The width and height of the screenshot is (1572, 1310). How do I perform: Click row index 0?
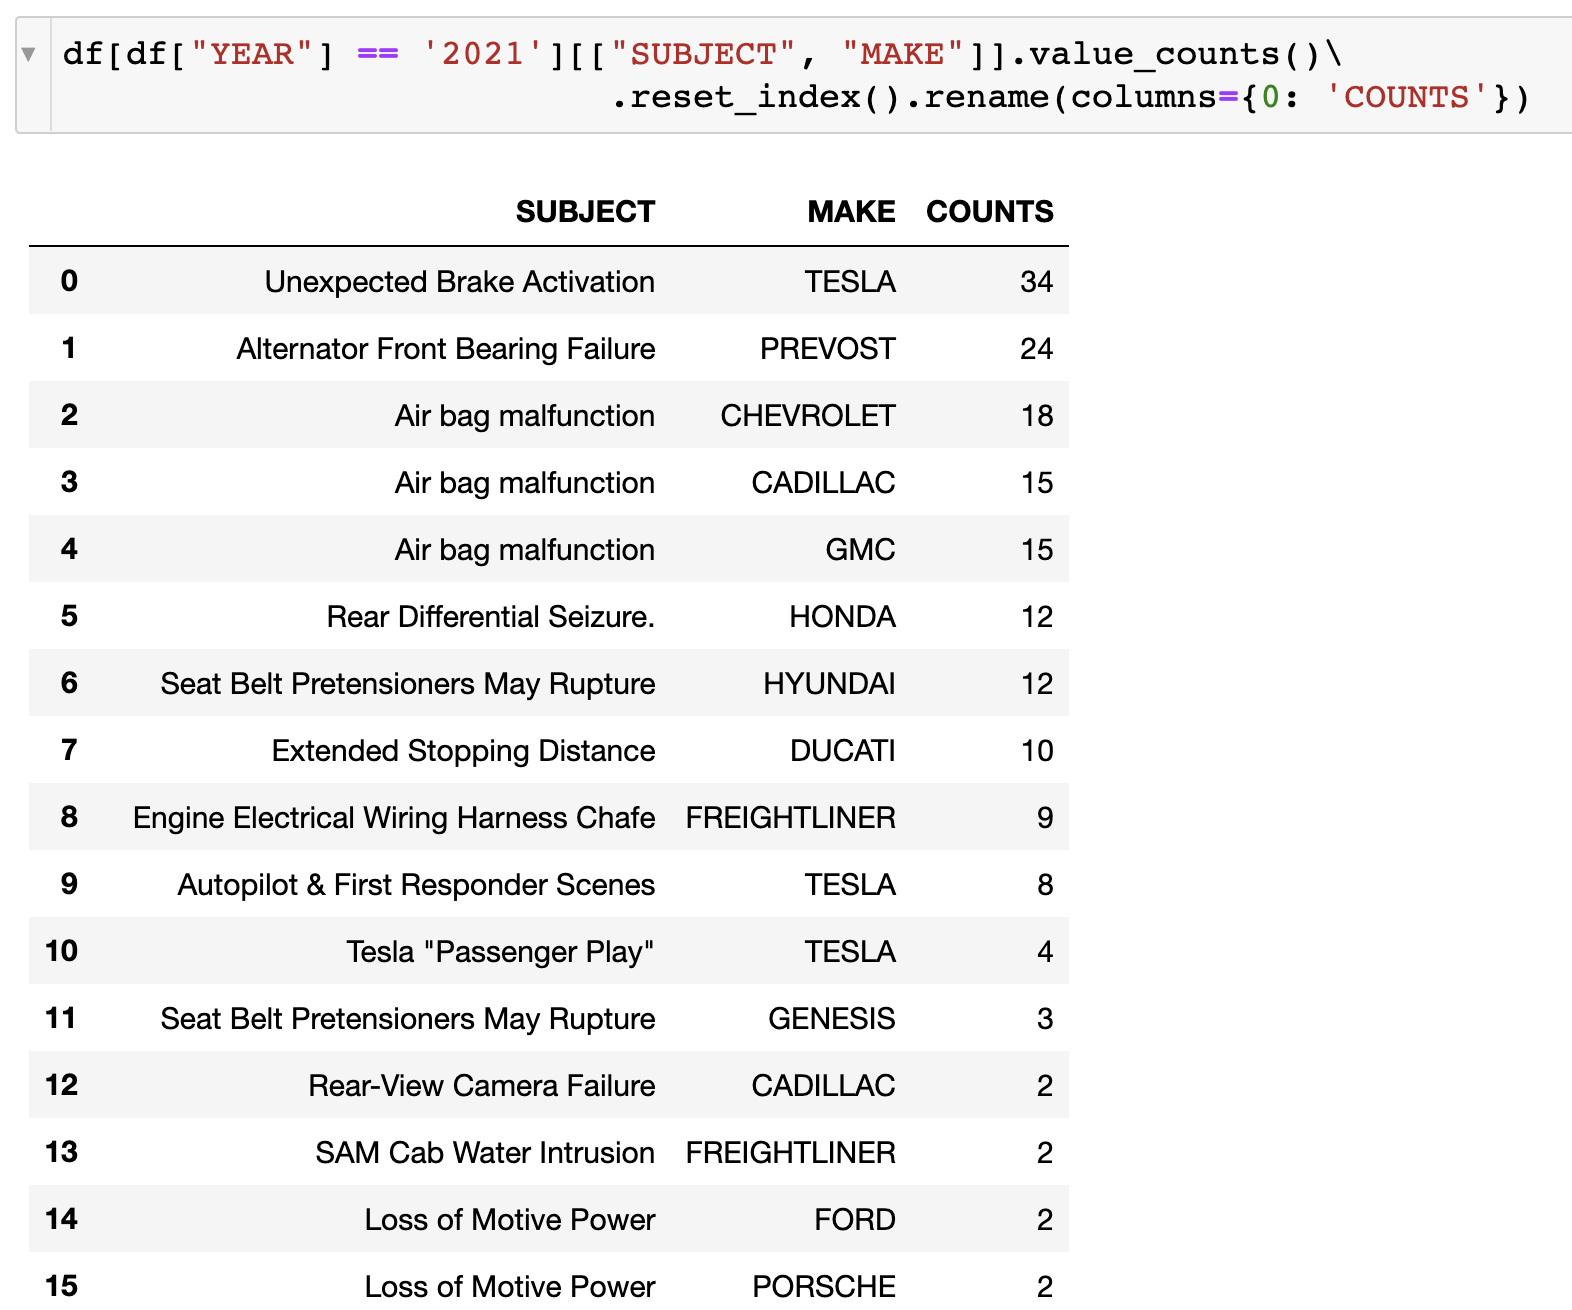[x=69, y=281]
